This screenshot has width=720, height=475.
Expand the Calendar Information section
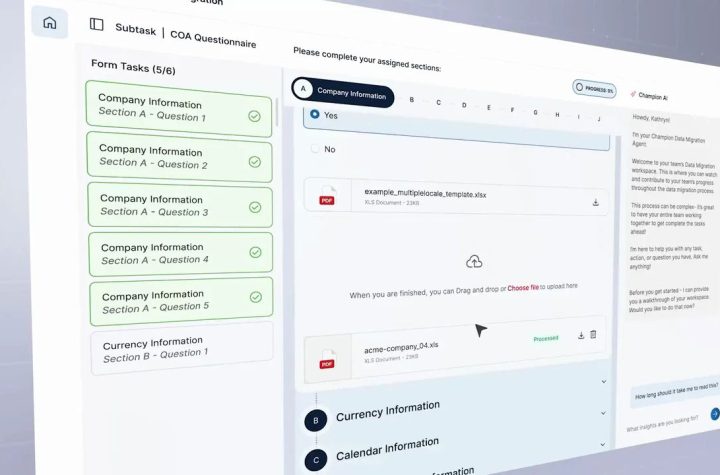click(x=603, y=444)
